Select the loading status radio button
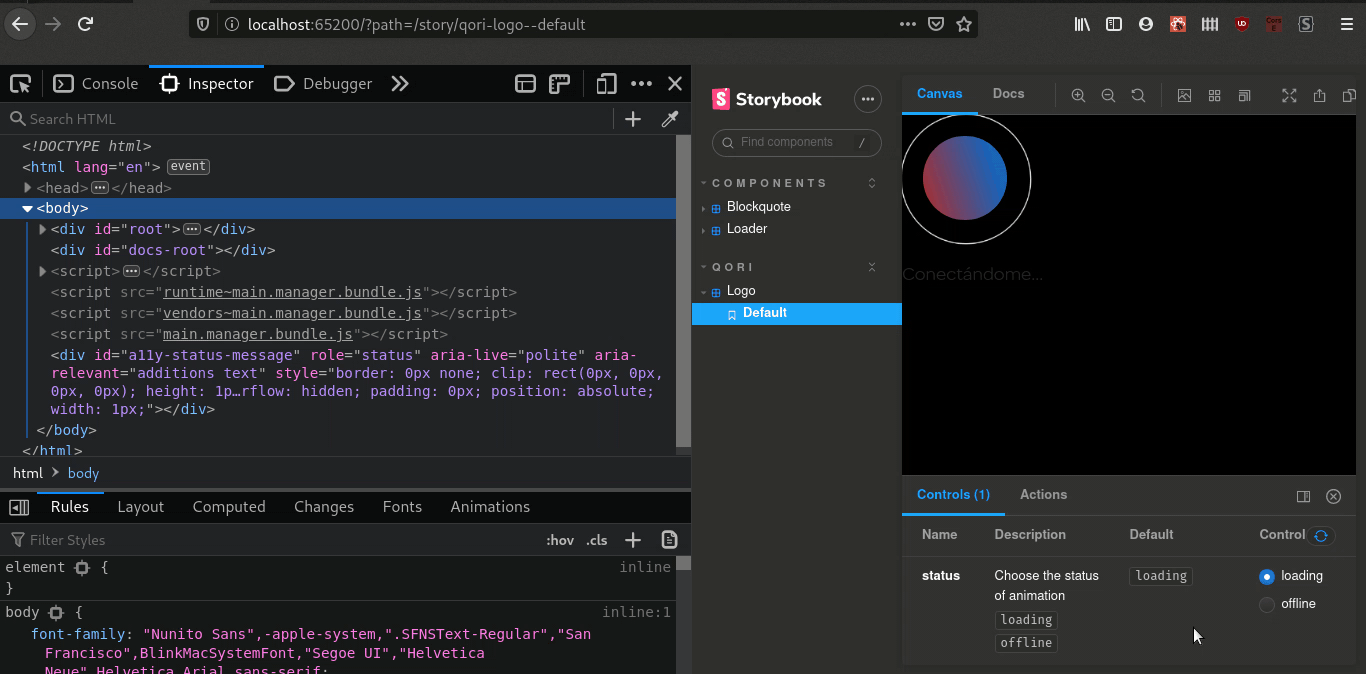Screen dimensions: 1366x674 1267,575
